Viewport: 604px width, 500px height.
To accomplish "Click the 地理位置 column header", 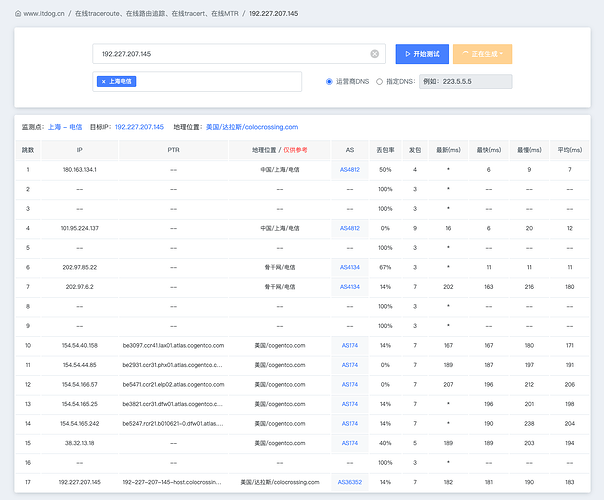I will click(x=280, y=150).
